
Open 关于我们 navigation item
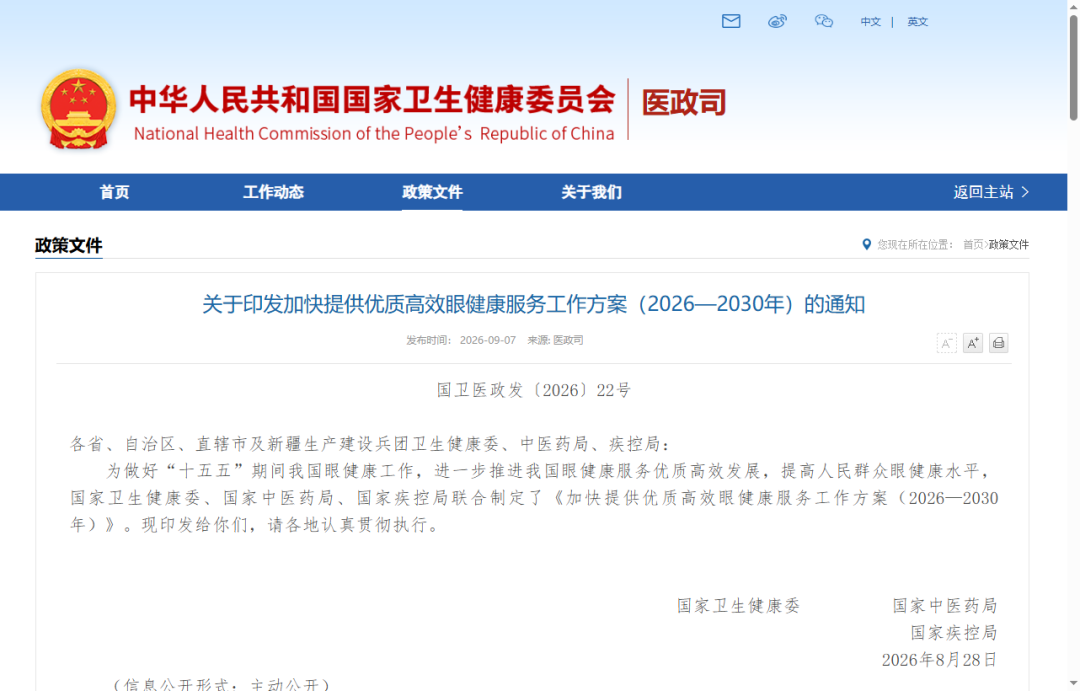pyautogui.click(x=591, y=192)
